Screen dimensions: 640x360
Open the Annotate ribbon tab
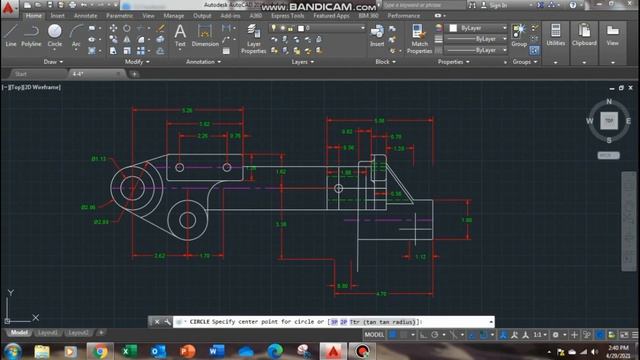point(85,16)
